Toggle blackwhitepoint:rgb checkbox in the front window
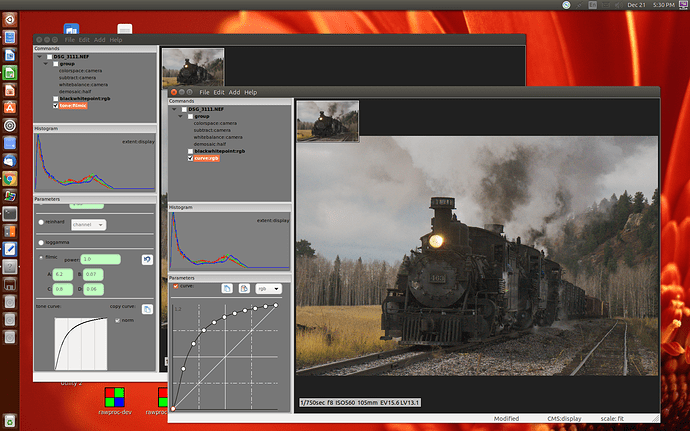690x431 pixels. tap(191, 151)
